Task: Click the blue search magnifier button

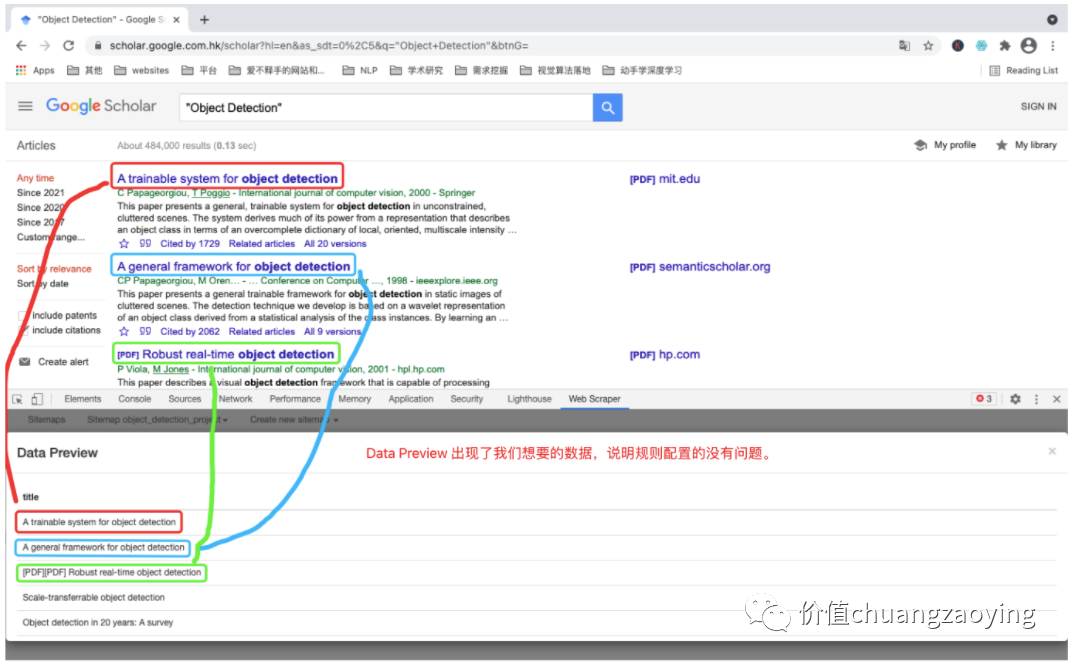Action: tap(607, 107)
